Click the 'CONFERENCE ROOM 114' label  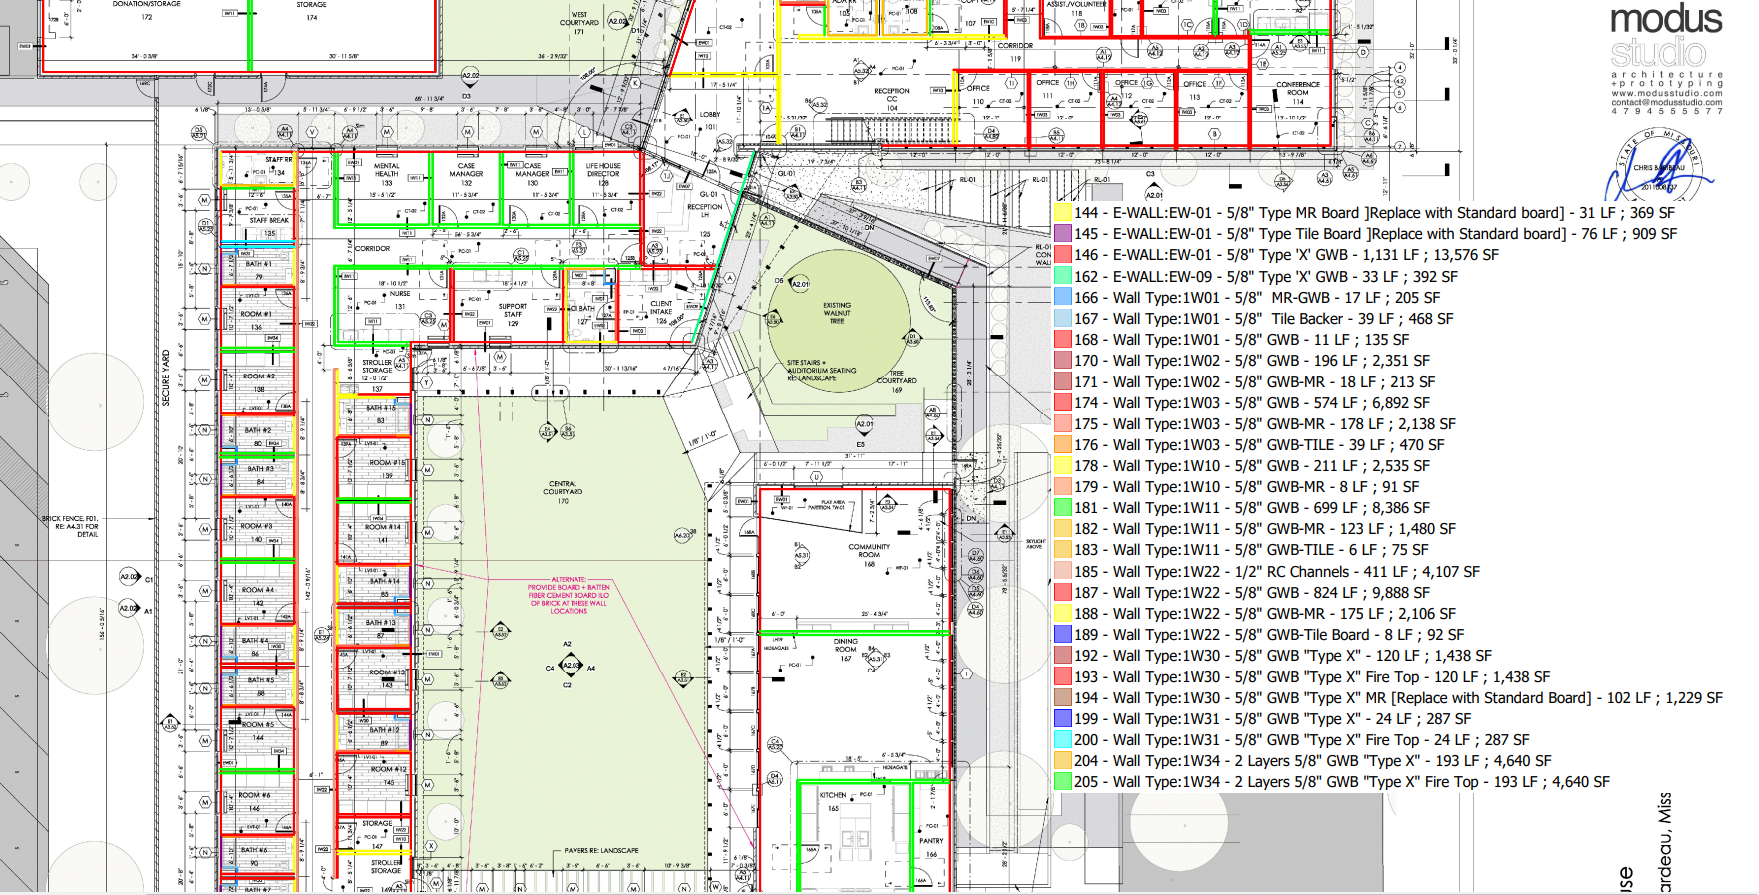pos(1298,93)
